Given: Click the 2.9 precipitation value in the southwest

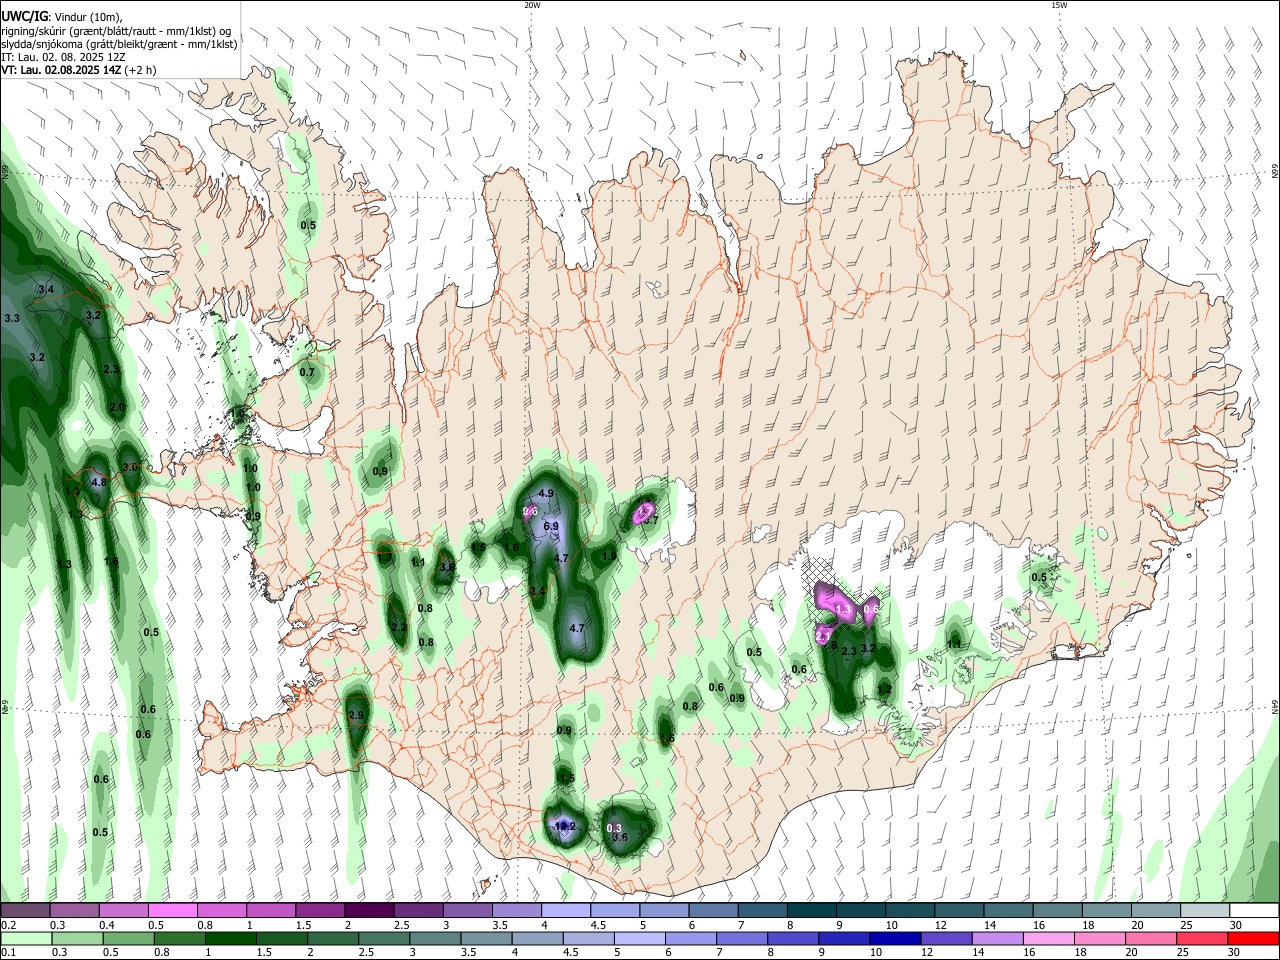Looking at the screenshot, I should 356,715.
